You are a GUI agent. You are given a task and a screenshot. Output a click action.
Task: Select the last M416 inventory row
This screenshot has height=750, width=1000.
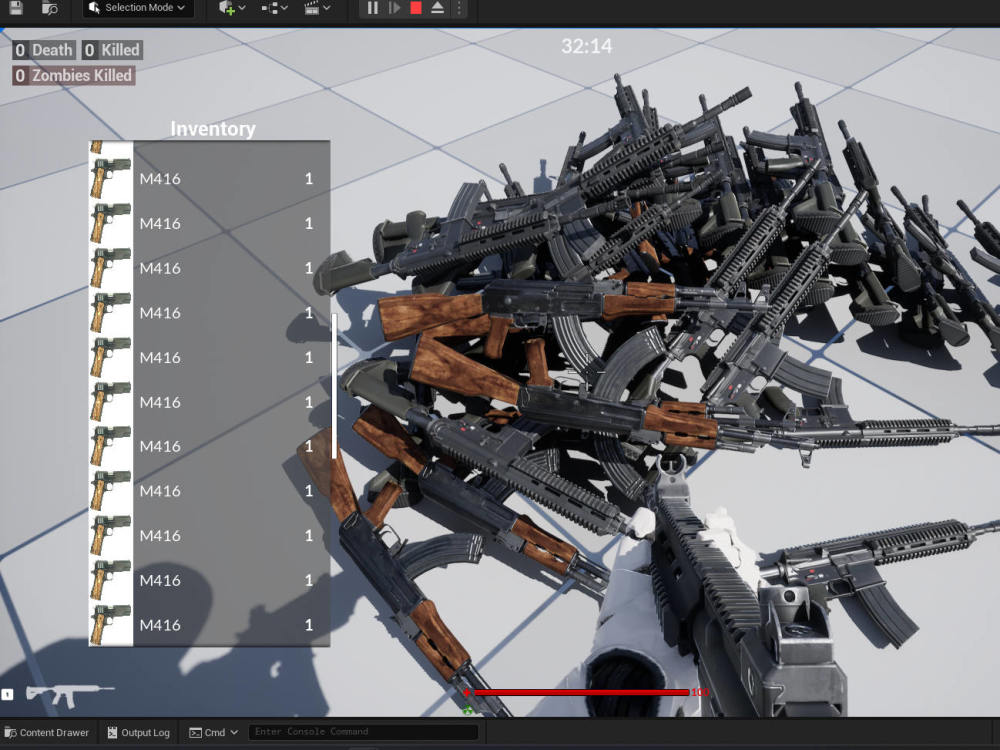(x=209, y=625)
